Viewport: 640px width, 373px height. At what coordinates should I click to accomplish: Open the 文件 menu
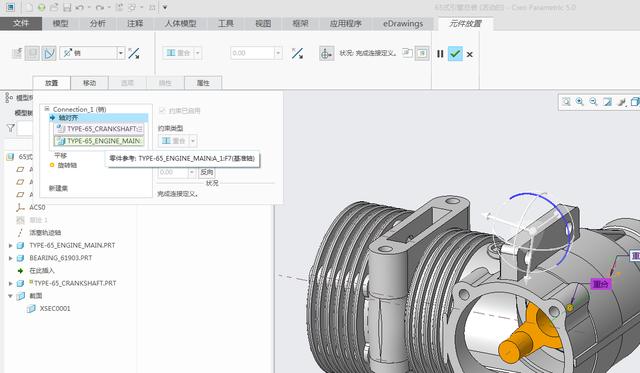tap(21, 23)
